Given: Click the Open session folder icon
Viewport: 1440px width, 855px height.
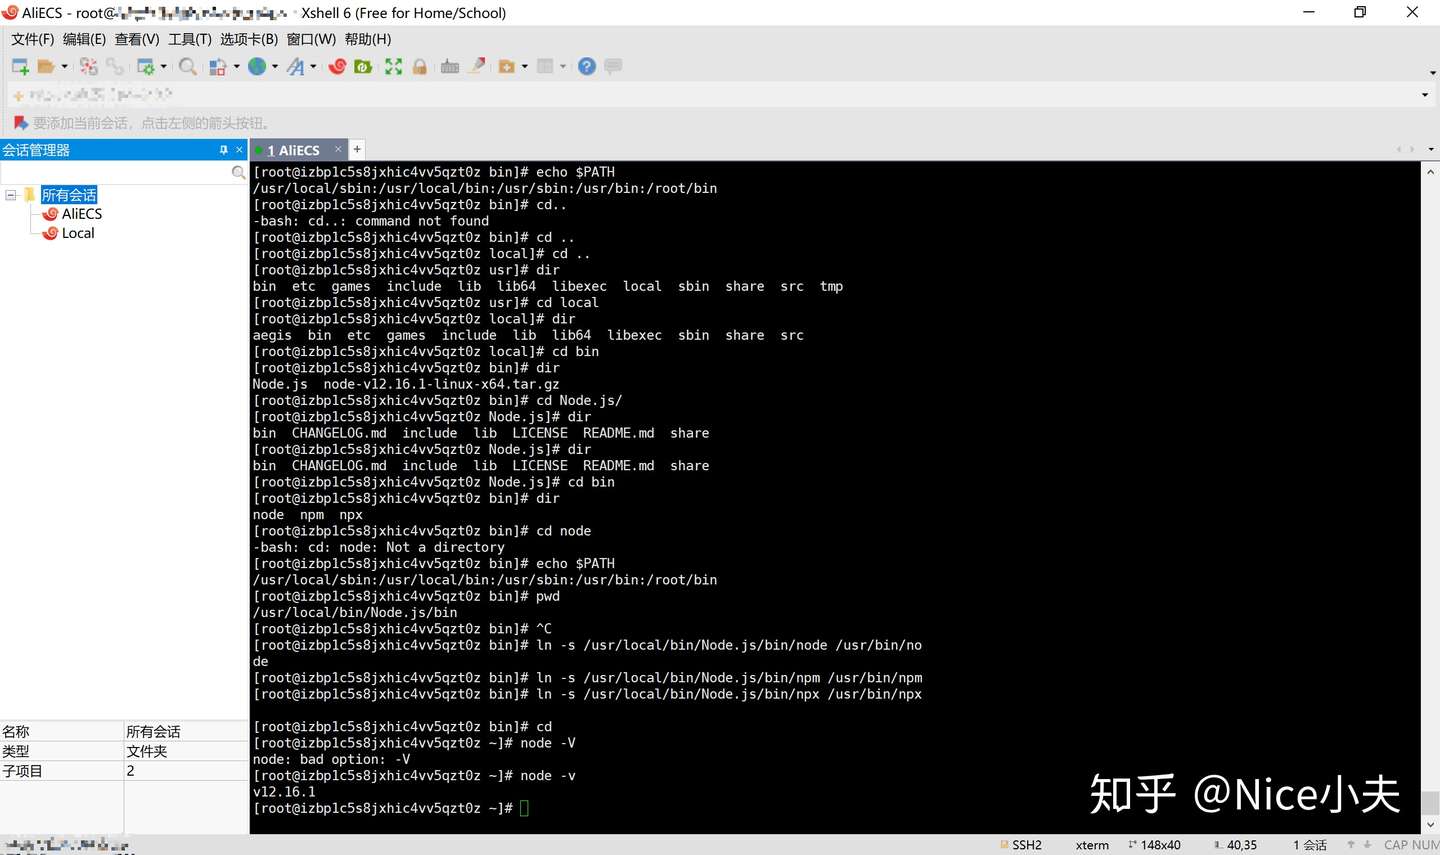Looking at the screenshot, I should point(46,67).
